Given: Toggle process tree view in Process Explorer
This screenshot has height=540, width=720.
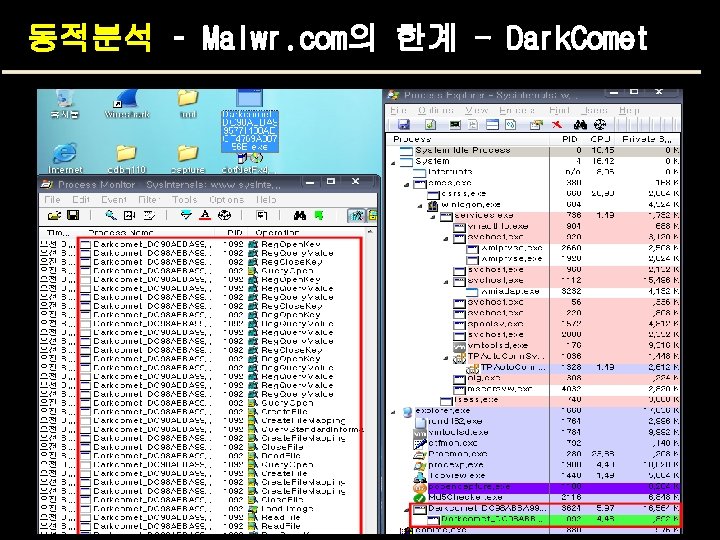Looking at the screenshot, I should click(473, 124).
